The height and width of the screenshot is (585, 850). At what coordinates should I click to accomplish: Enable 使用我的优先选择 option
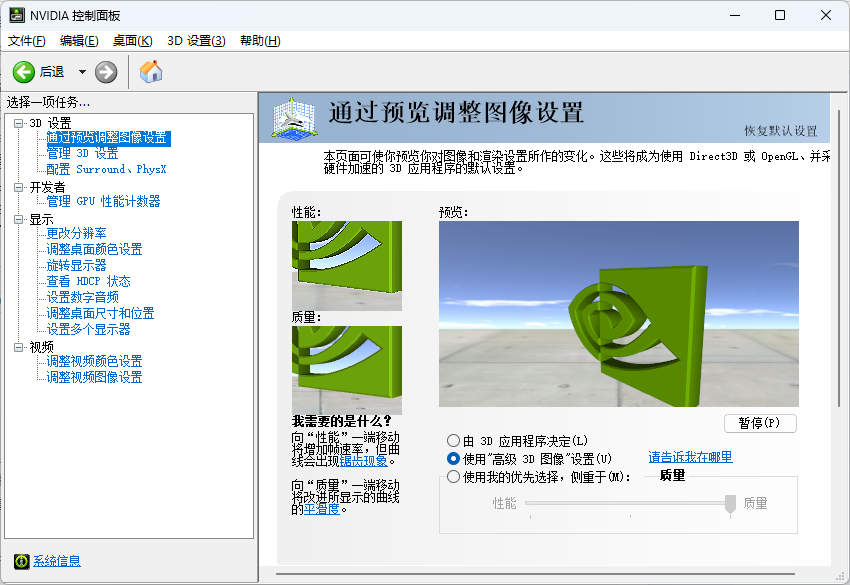[453, 476]
